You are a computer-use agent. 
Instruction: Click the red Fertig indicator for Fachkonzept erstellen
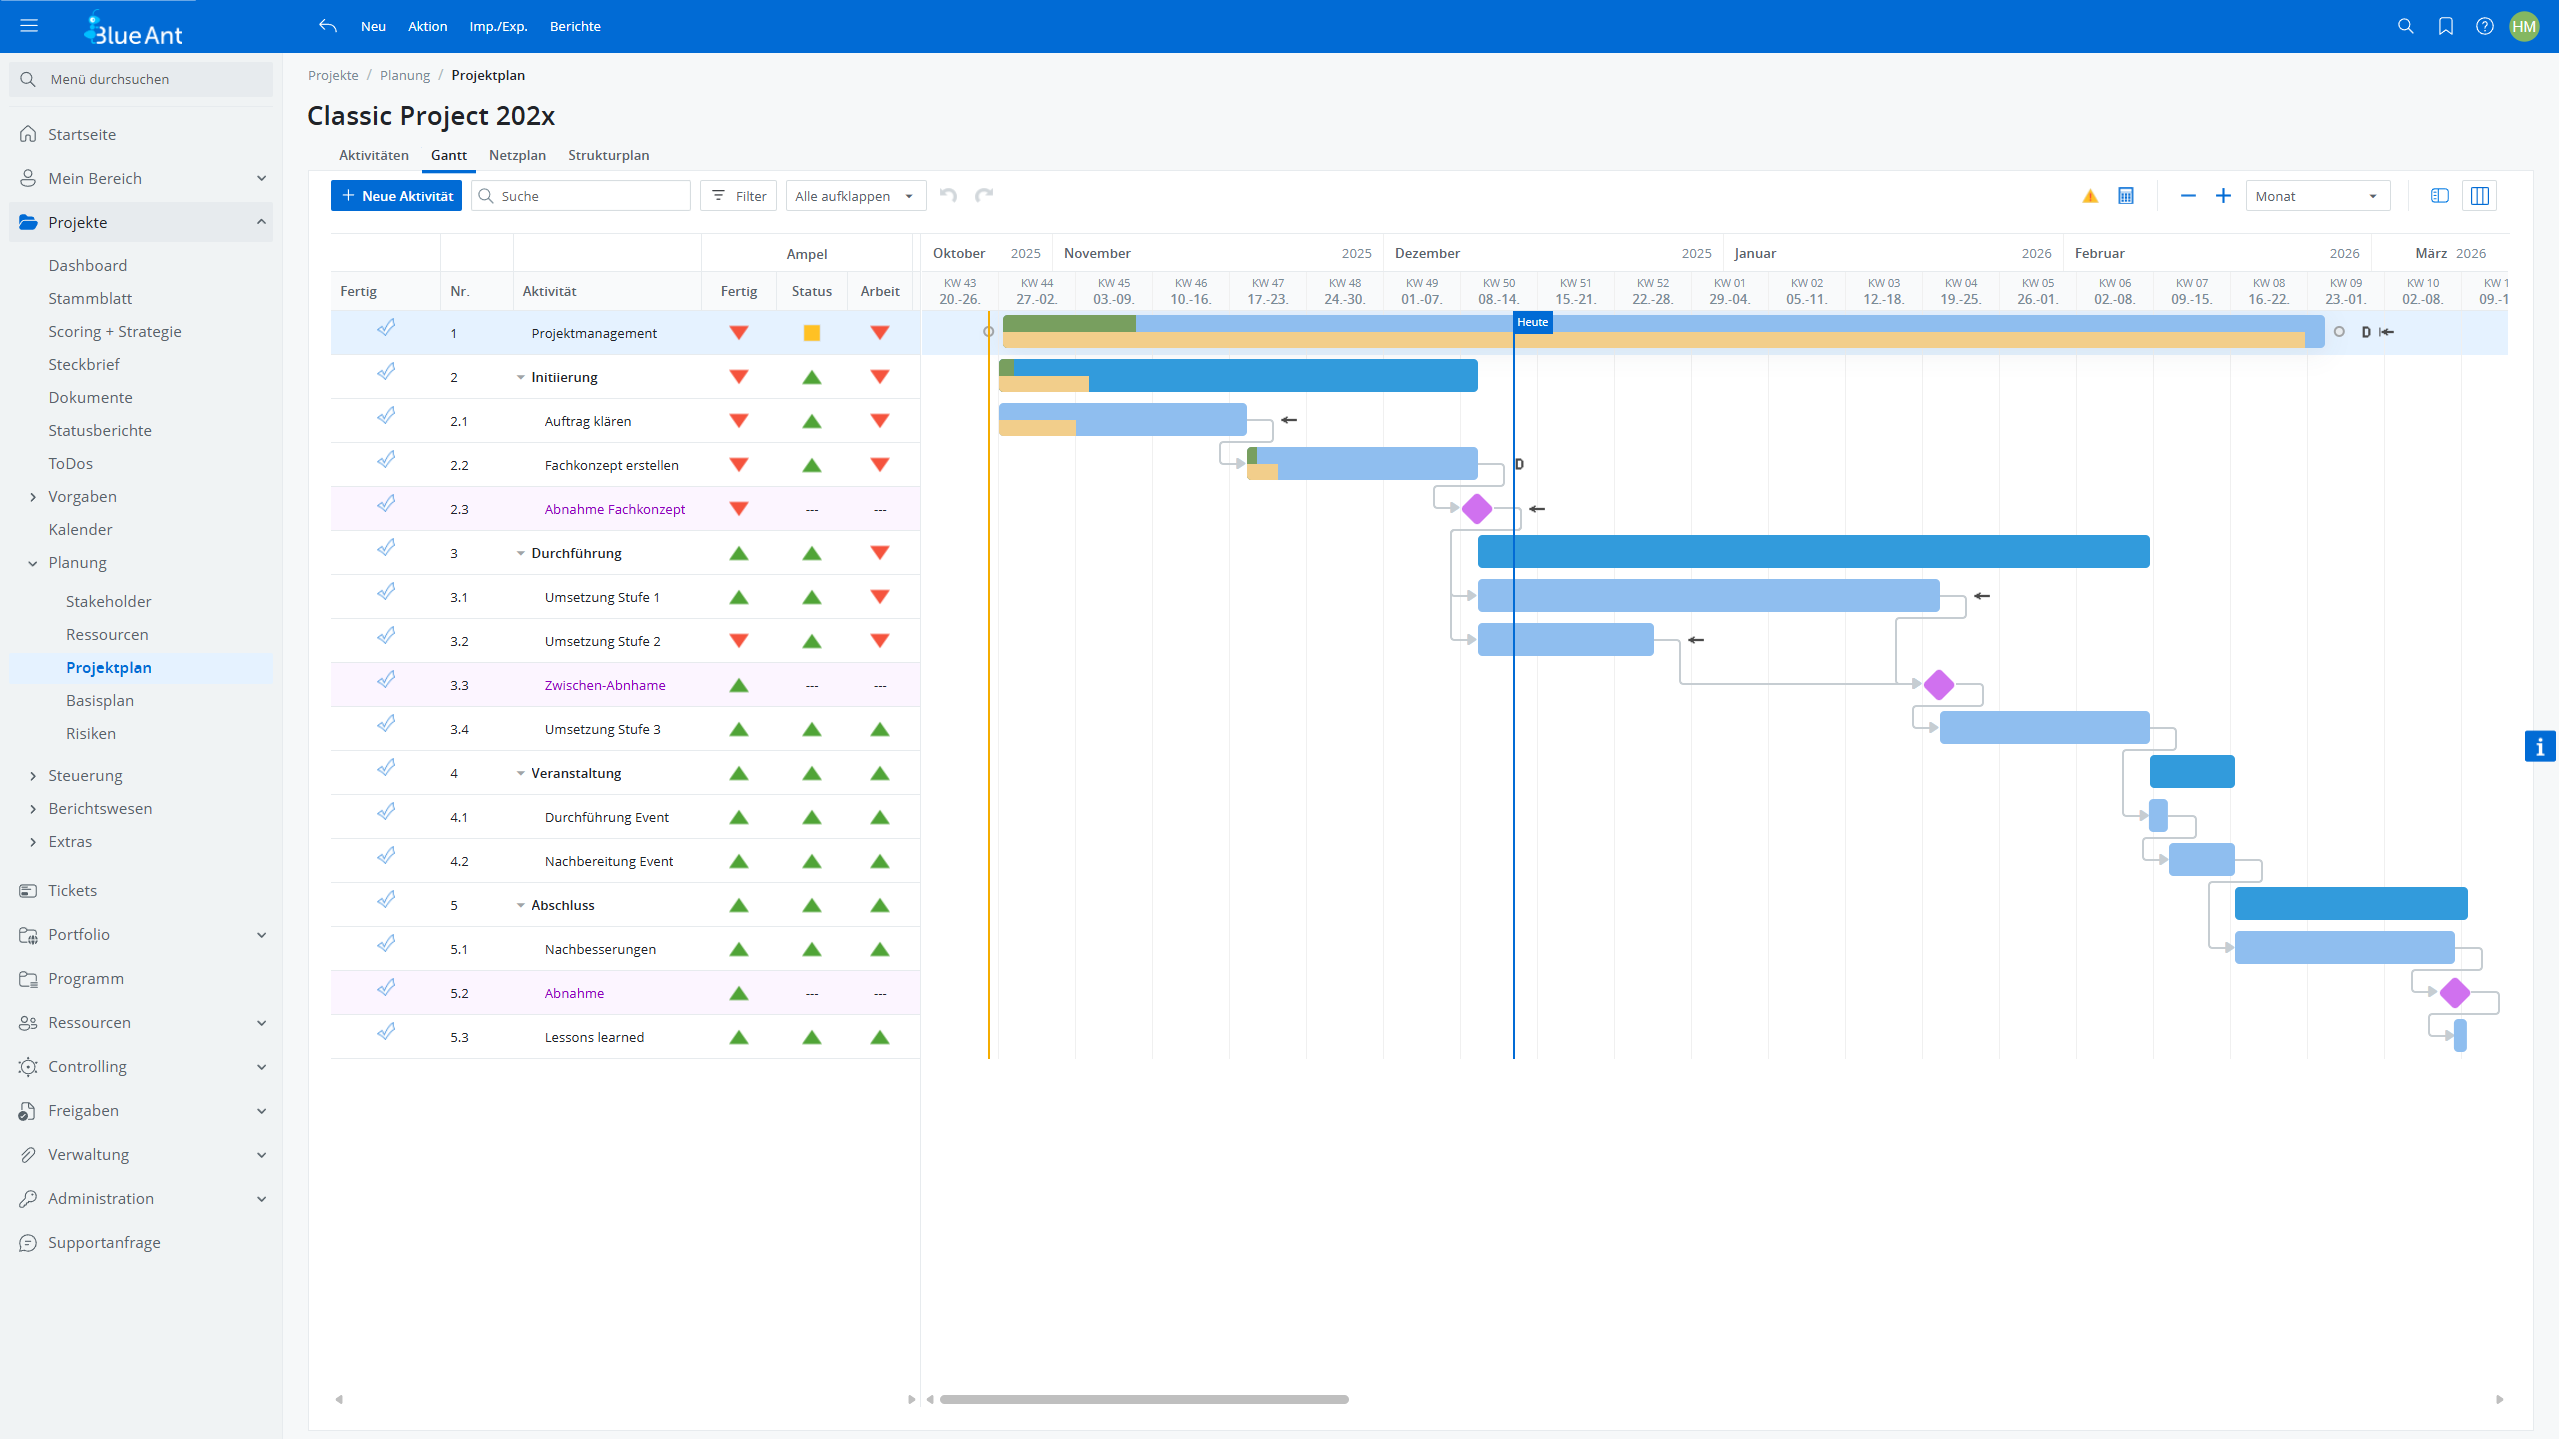(x=739, y=464)
